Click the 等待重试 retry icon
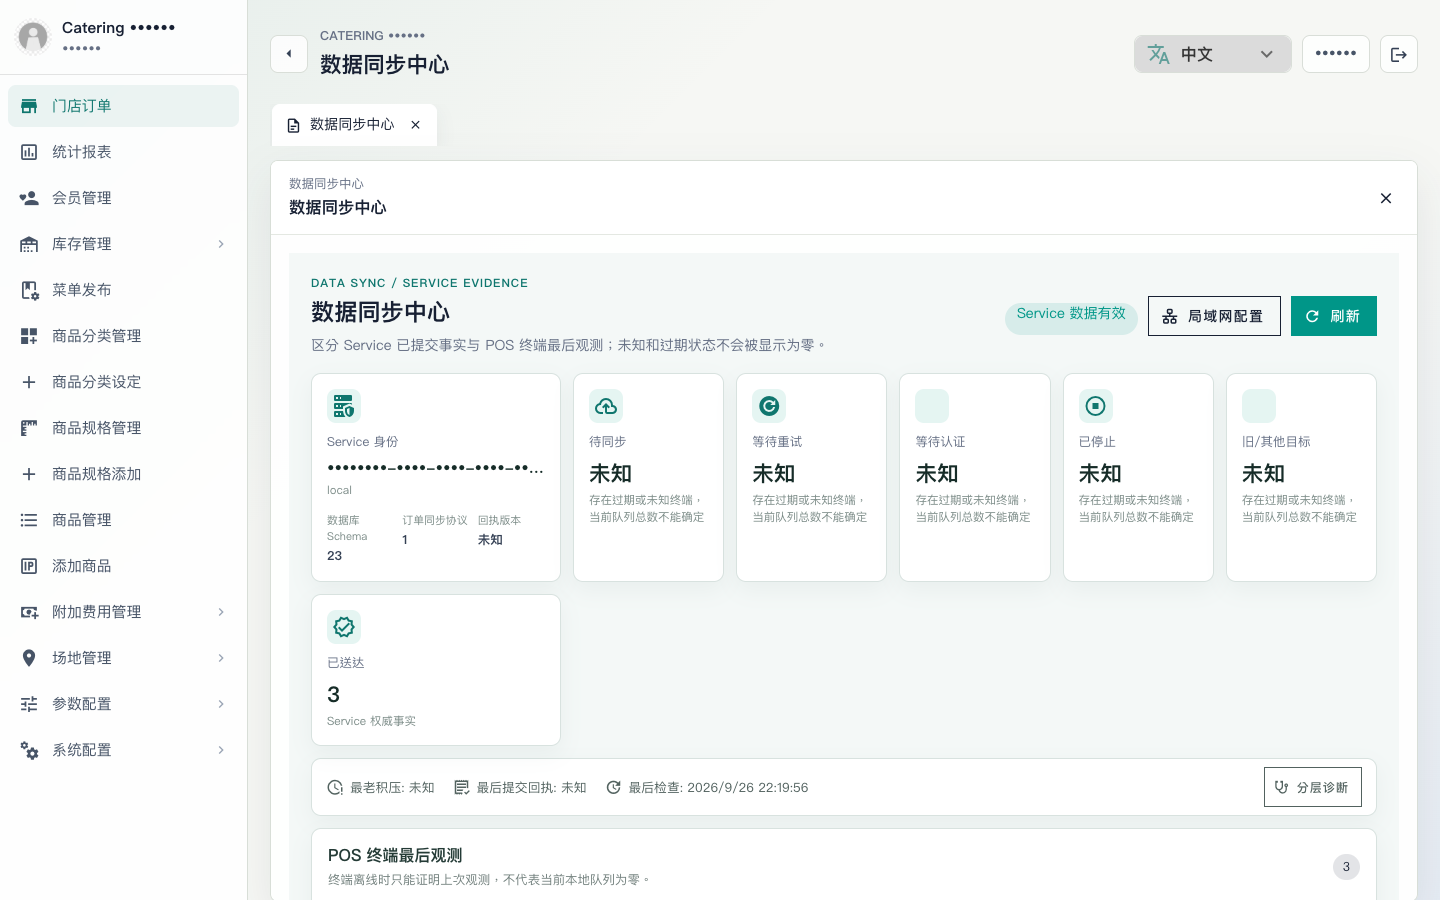This screenshot has width=1440, height=924. pyautogui.click(x=769, y=406)
